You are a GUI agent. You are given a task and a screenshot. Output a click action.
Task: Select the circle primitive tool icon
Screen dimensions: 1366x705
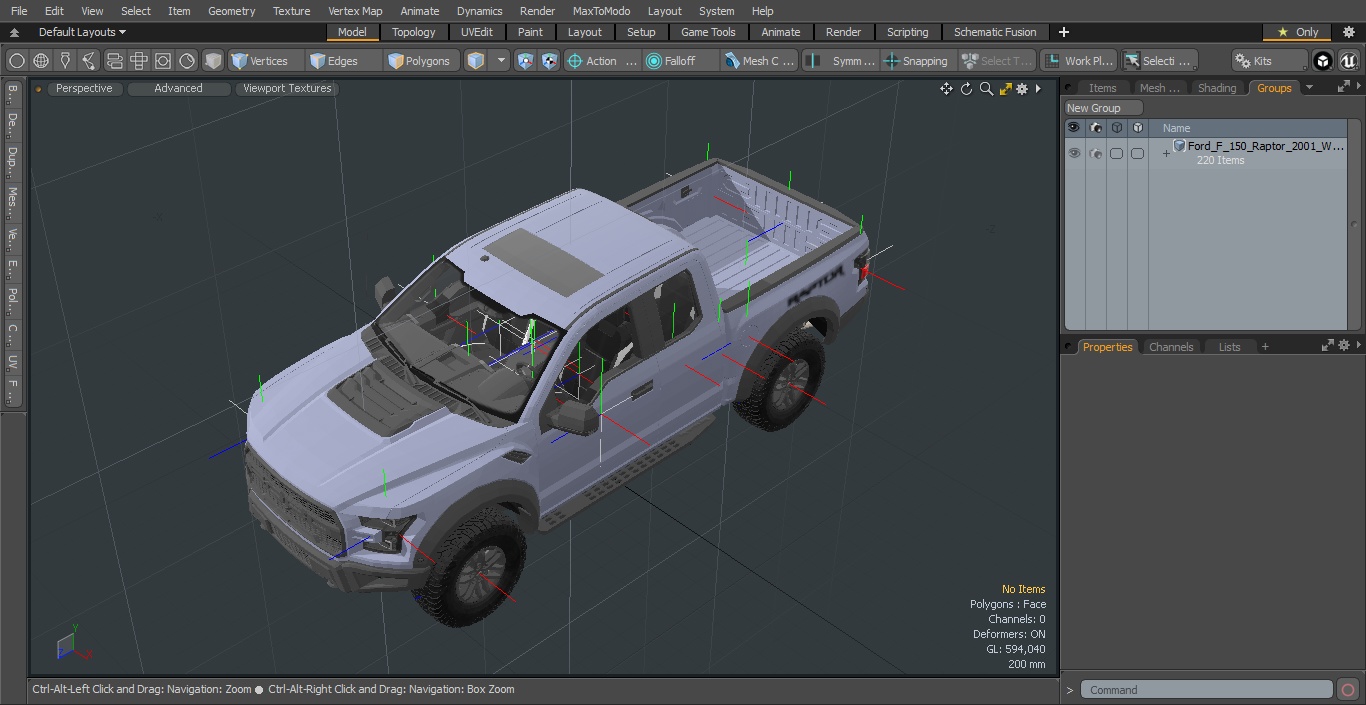pos(17,61)
